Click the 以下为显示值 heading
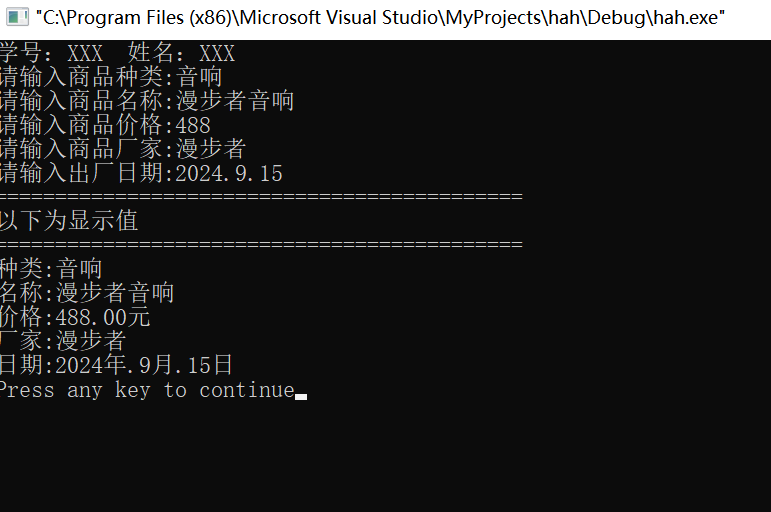This screenshot has height=512, width=771. (69, 221)
